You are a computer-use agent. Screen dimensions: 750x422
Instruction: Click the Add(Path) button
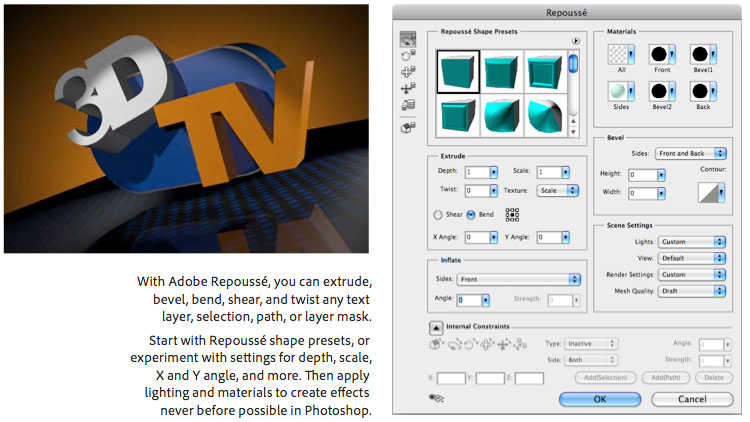(665, 378)
